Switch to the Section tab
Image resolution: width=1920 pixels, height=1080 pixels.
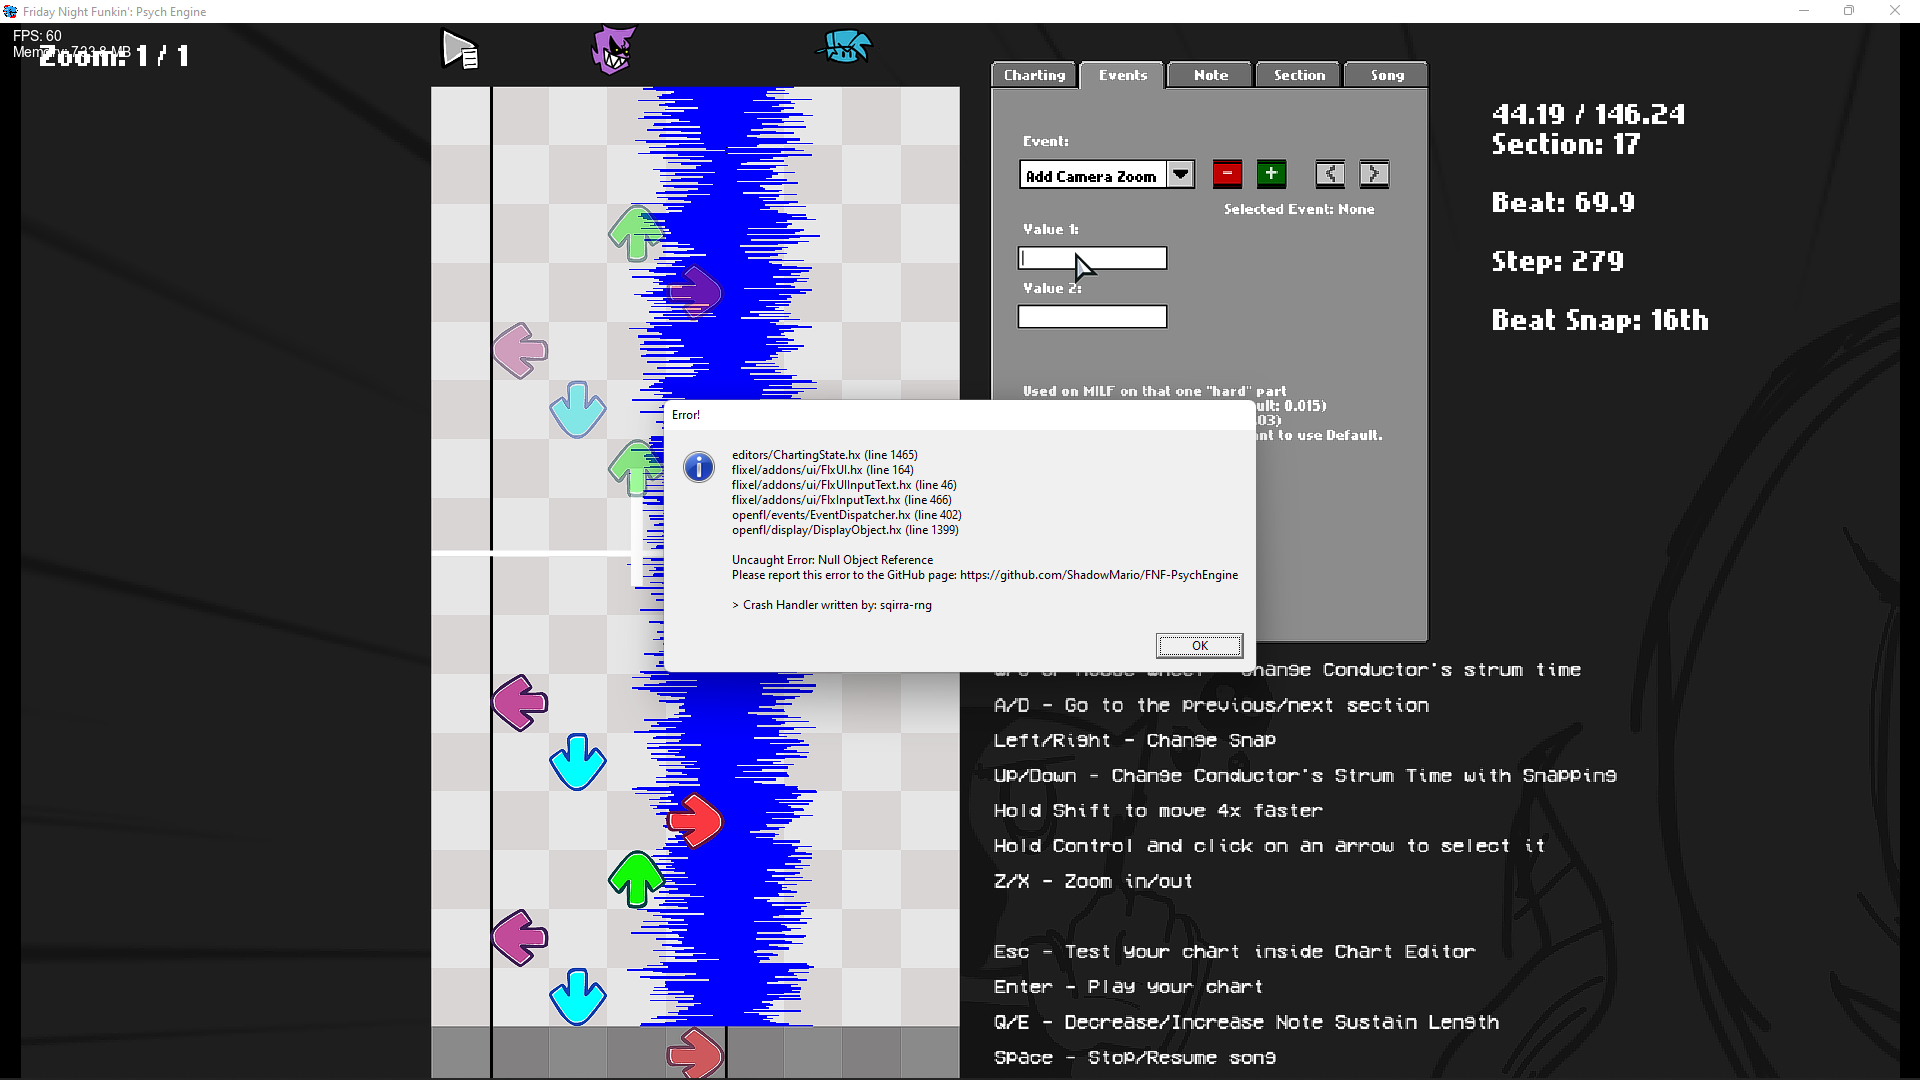(1297, 74)
